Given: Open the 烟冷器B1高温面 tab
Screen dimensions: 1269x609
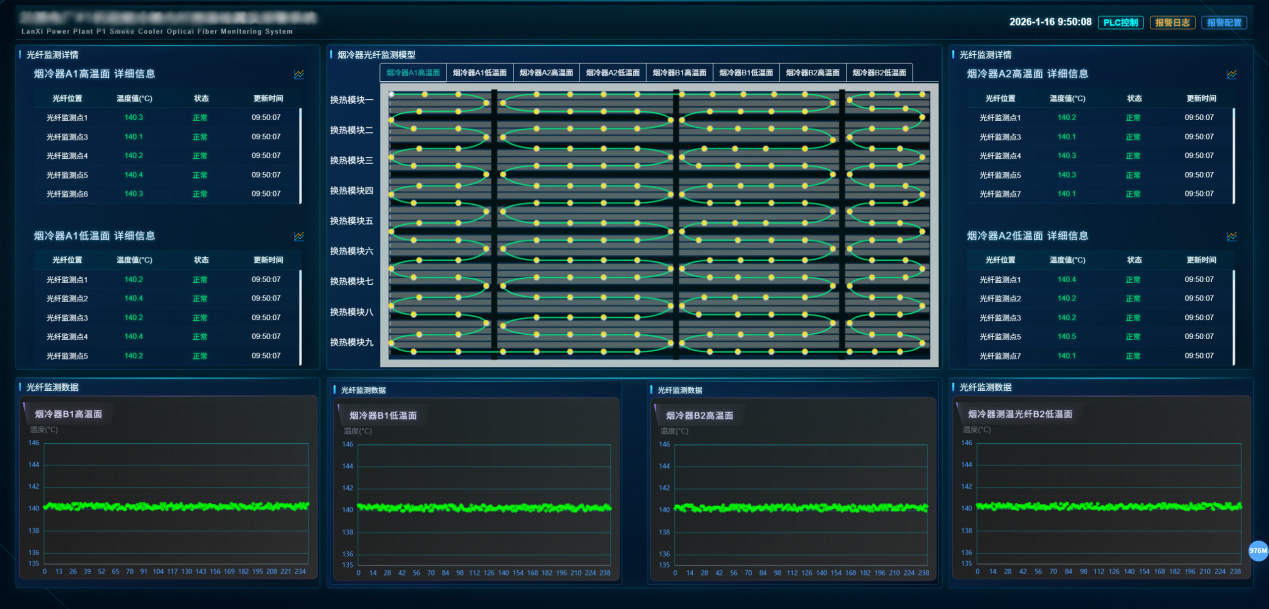Looking at the screenshot, I should tap(680, 73).
